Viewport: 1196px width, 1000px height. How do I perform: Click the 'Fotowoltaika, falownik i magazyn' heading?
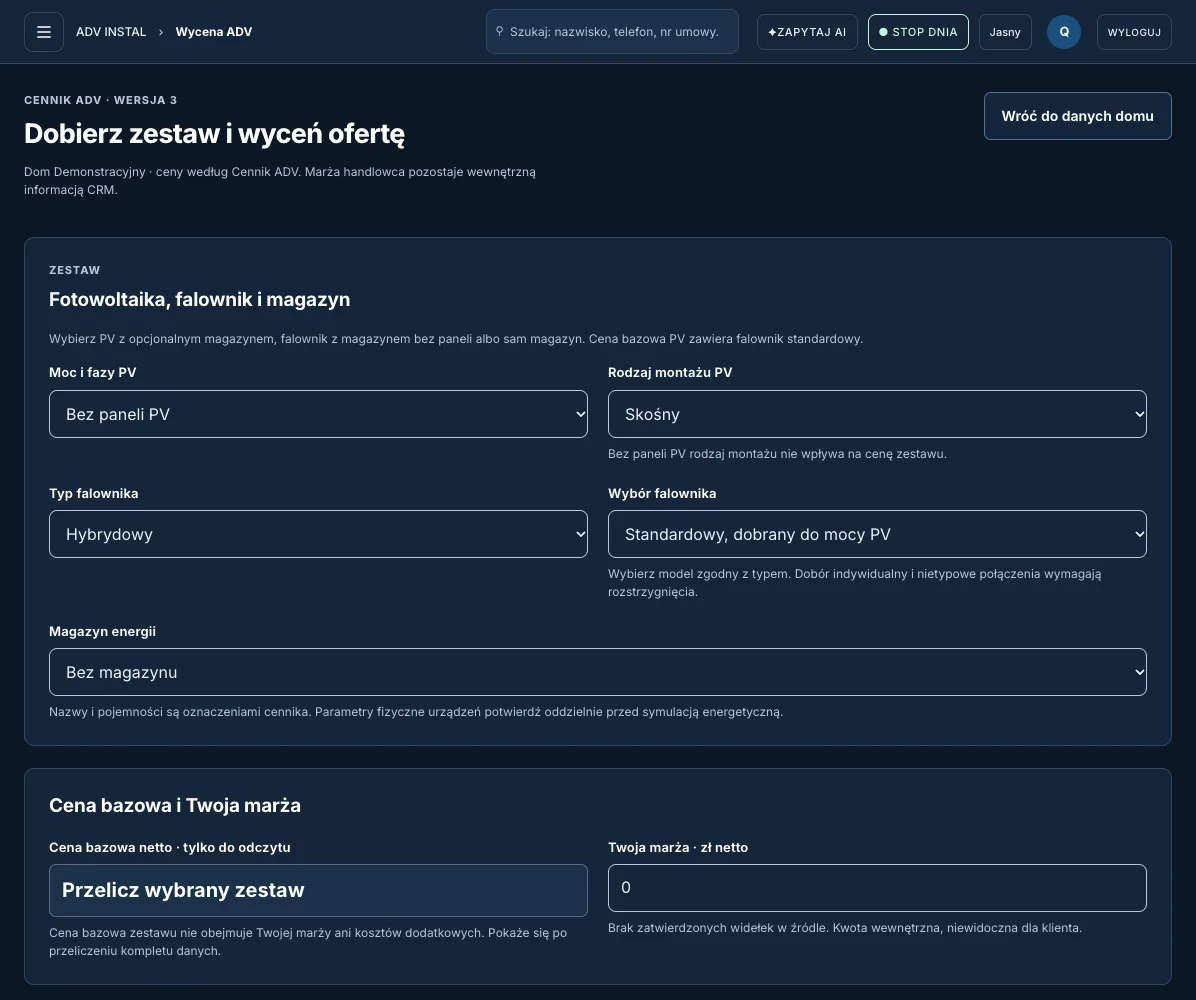pyautogui.click(x=200, y=300)
